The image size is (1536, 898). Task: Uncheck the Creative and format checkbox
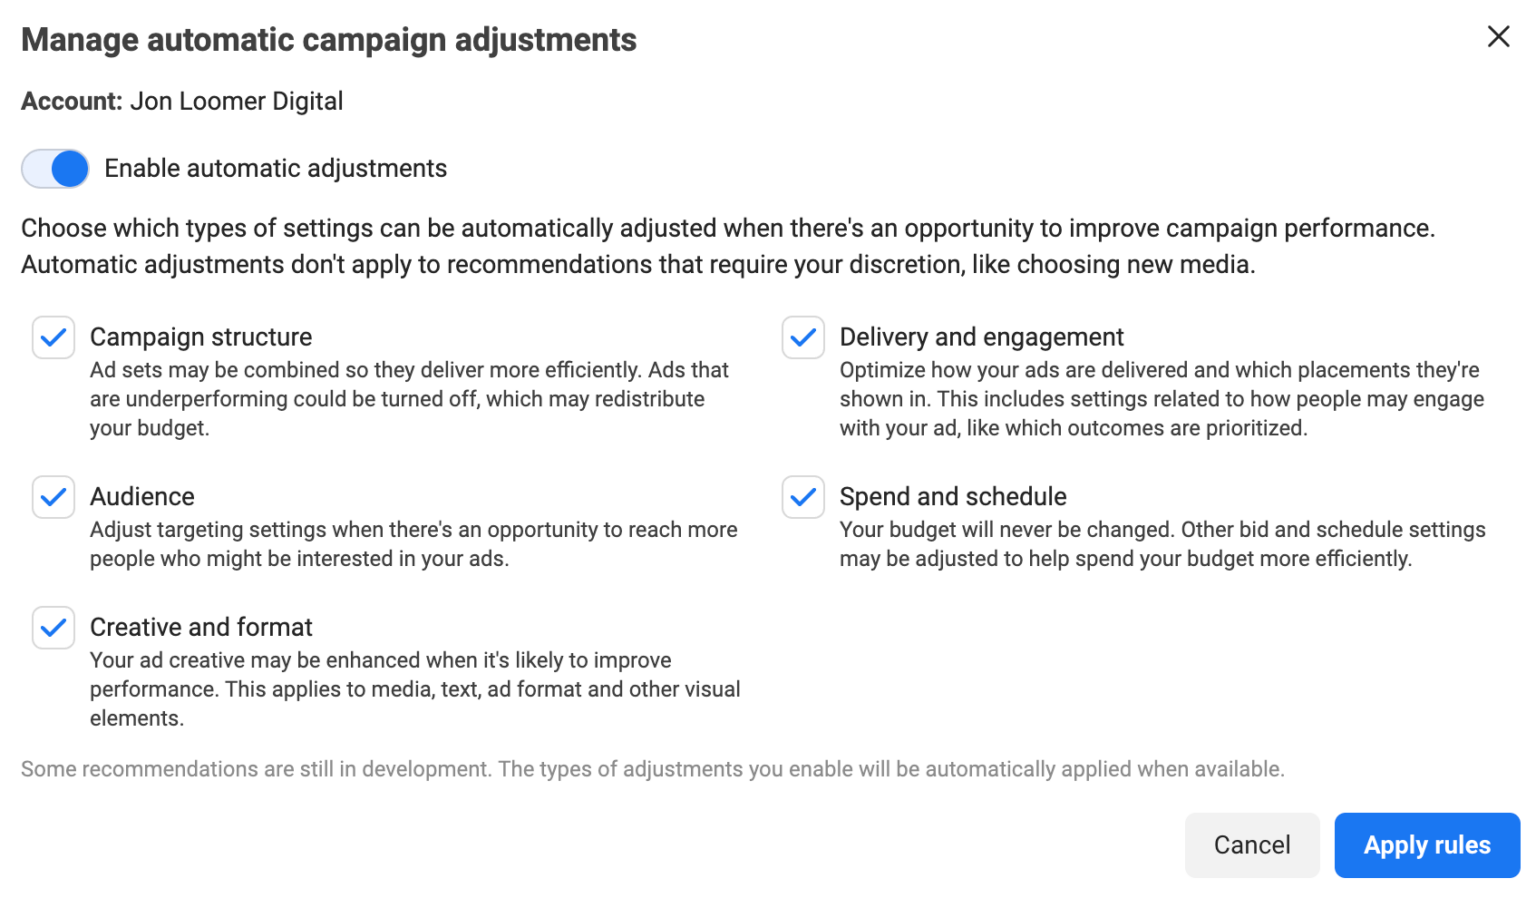(53, 627)
